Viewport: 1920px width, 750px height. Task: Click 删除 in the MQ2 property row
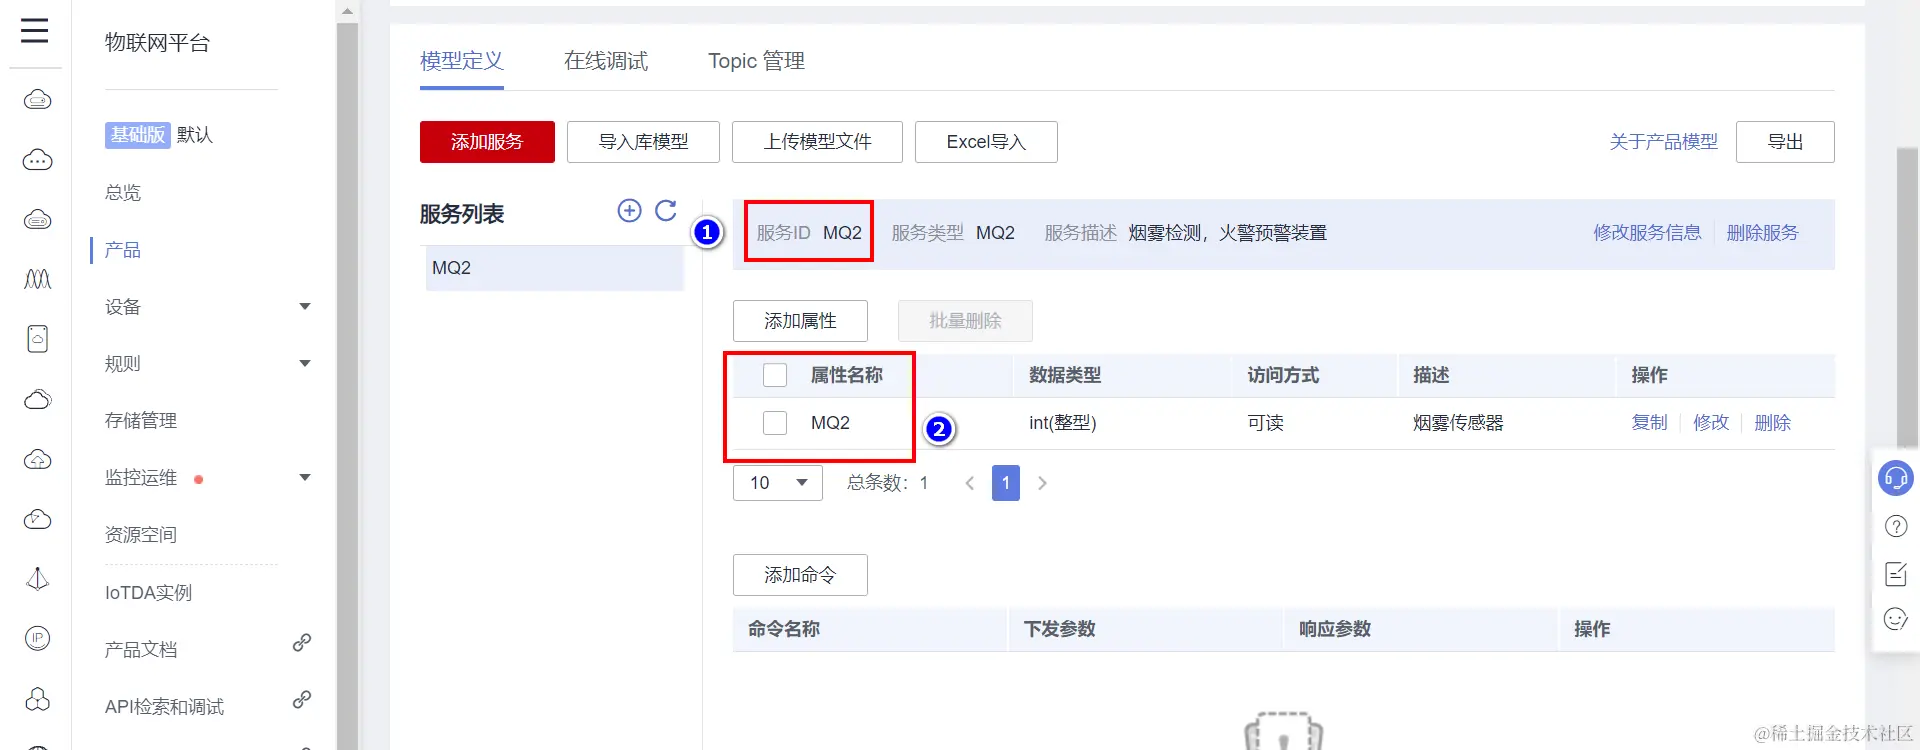point(1772,423)
